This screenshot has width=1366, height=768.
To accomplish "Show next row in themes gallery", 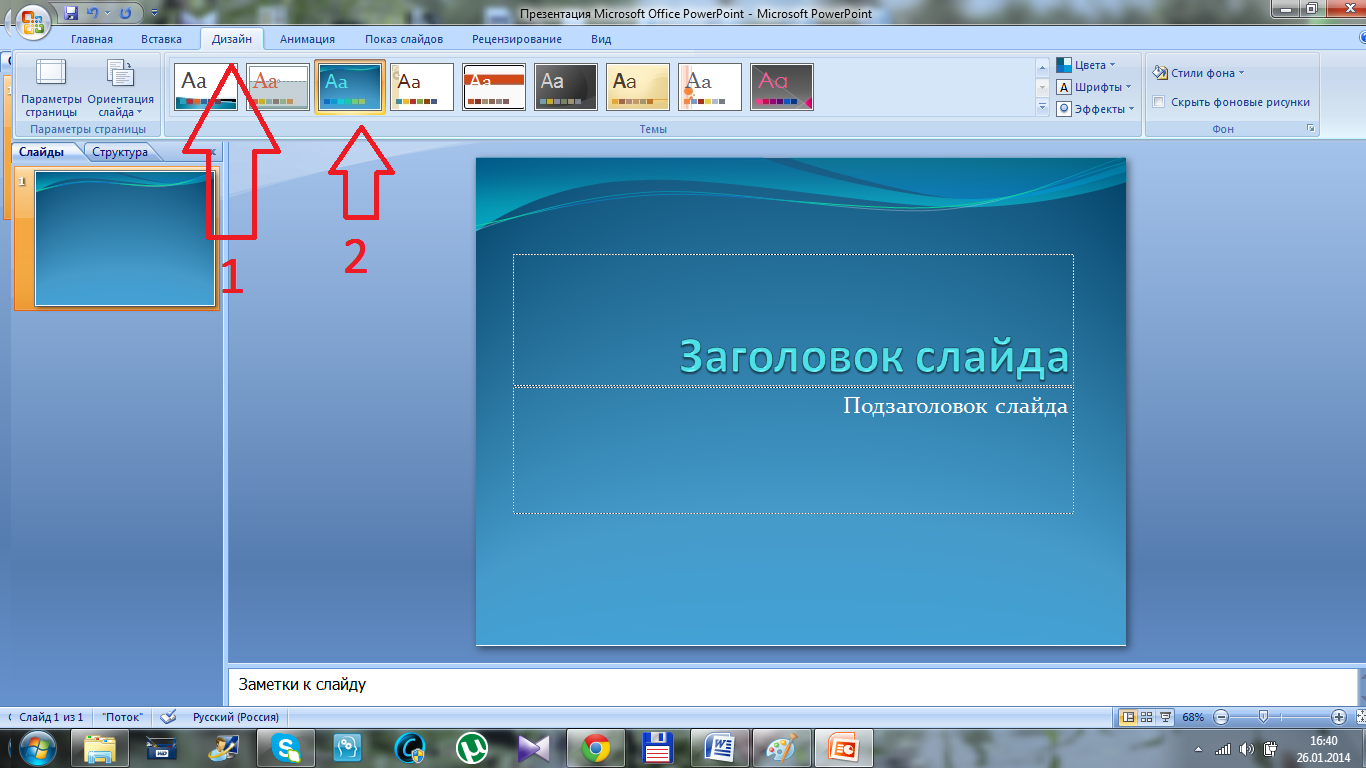I will coord(1041,87).
